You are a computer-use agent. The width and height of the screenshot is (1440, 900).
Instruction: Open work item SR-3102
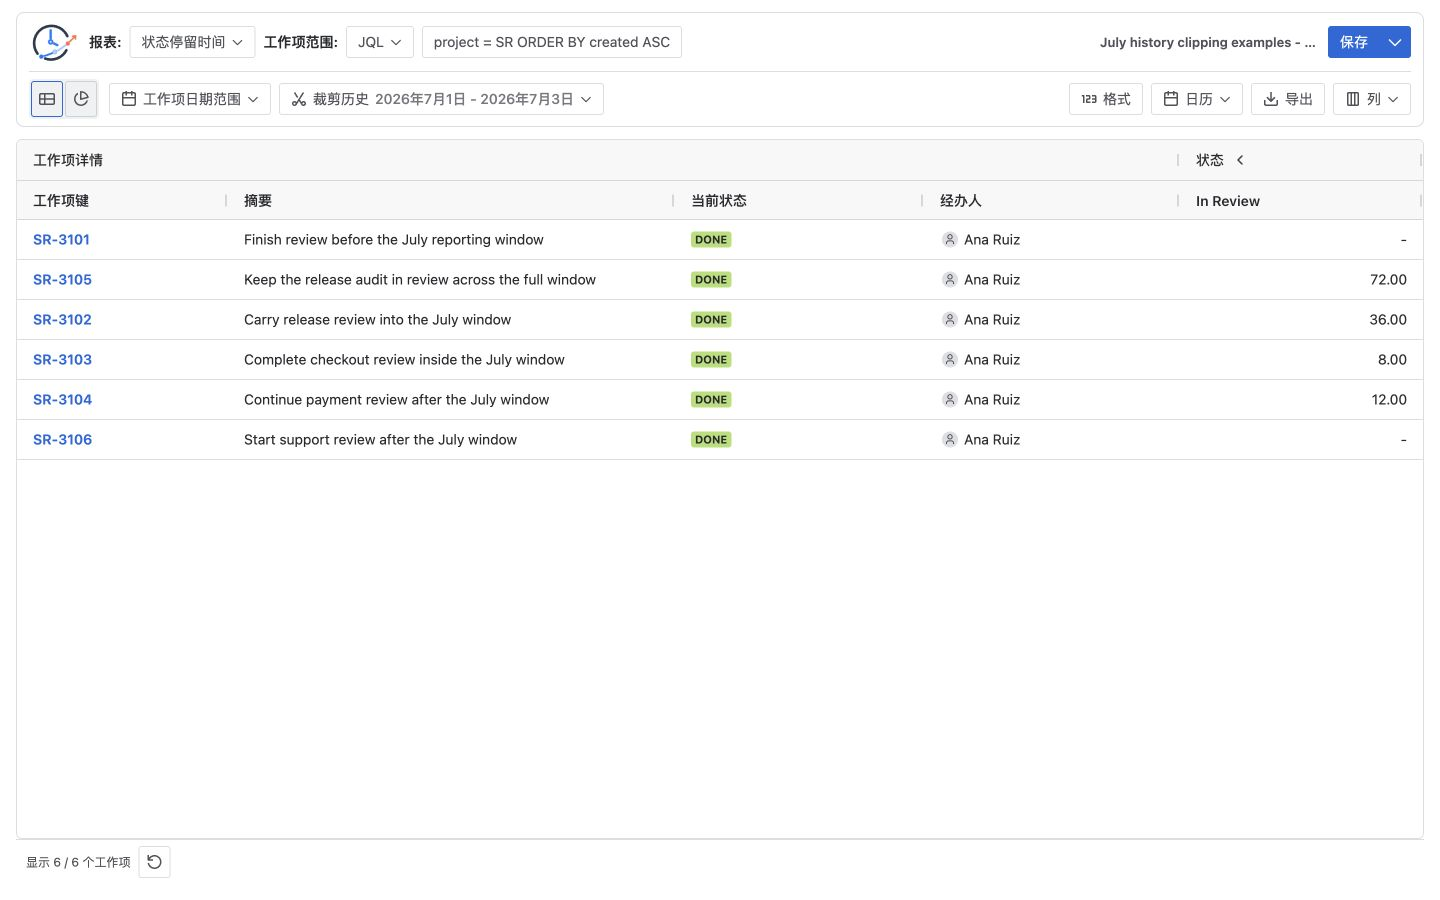tap(62, 320)
